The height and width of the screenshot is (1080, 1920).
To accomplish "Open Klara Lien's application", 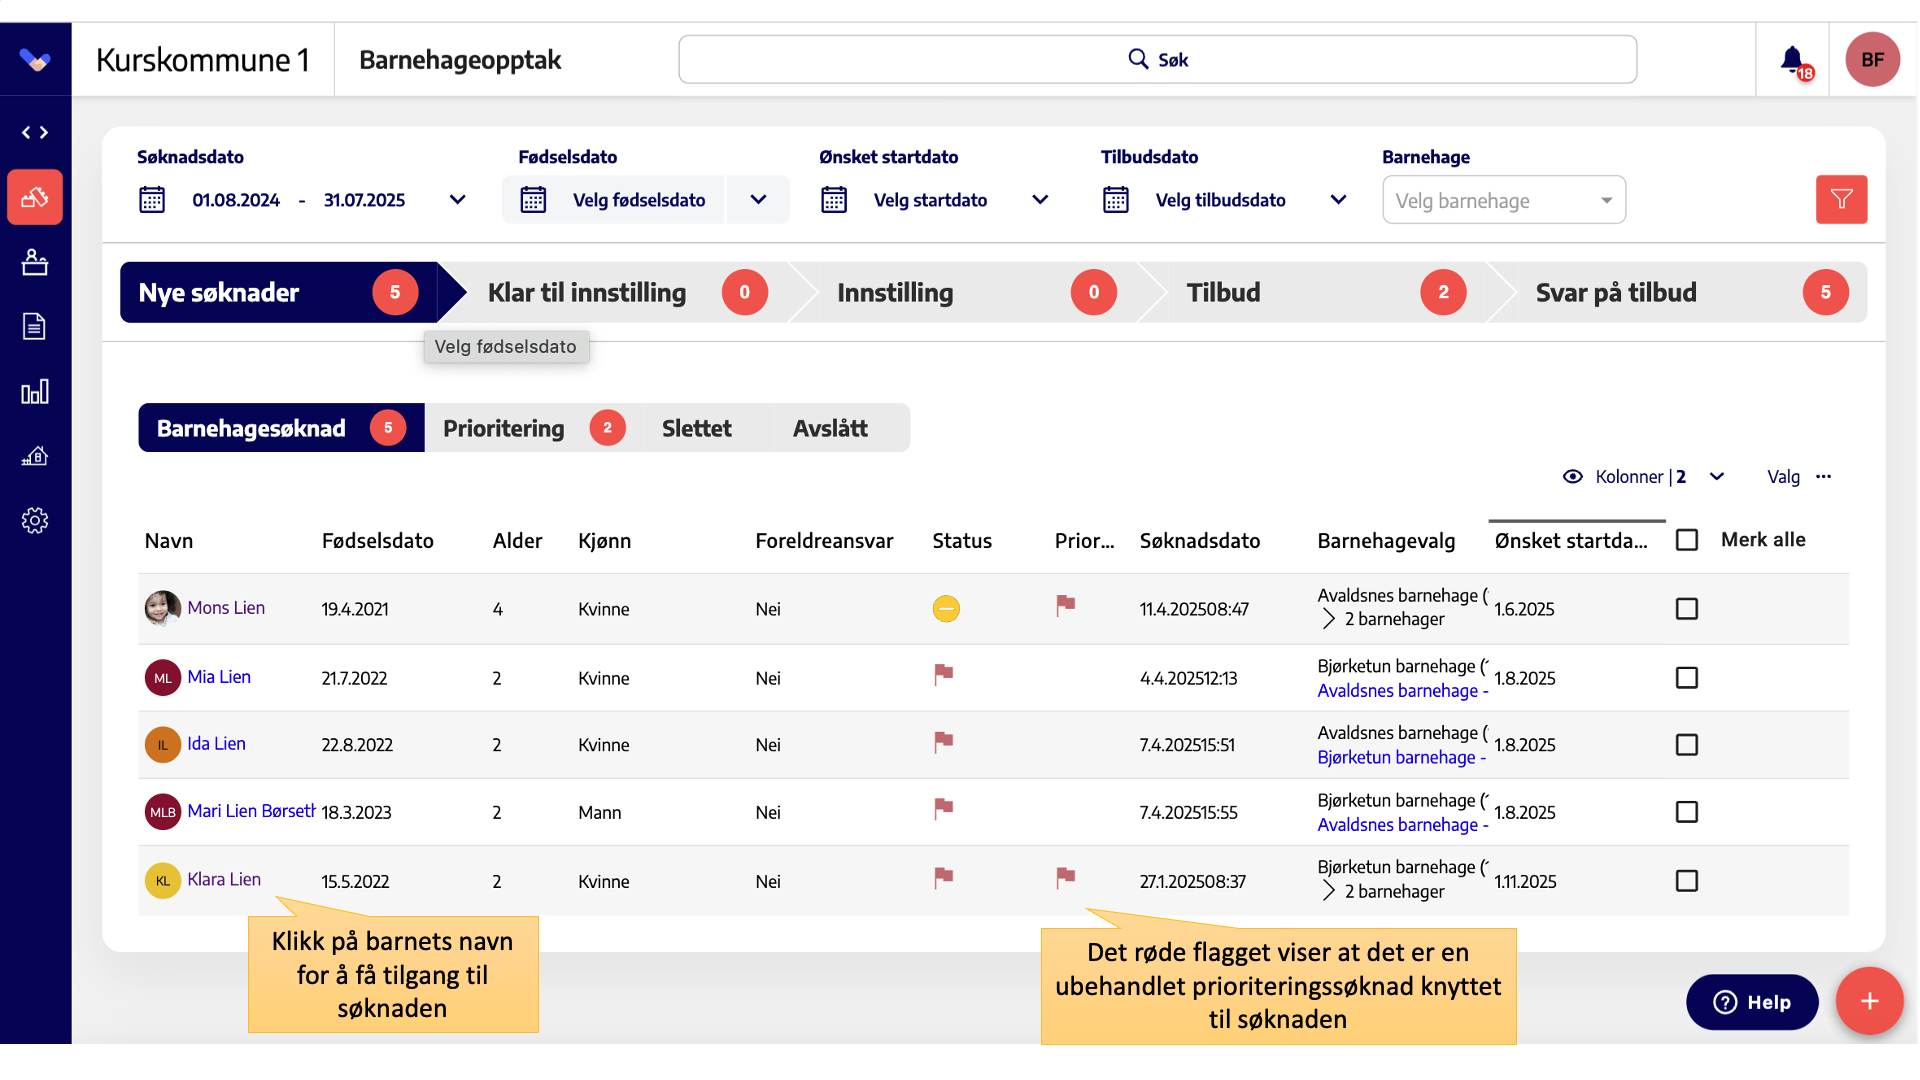I will click(224, 879).
